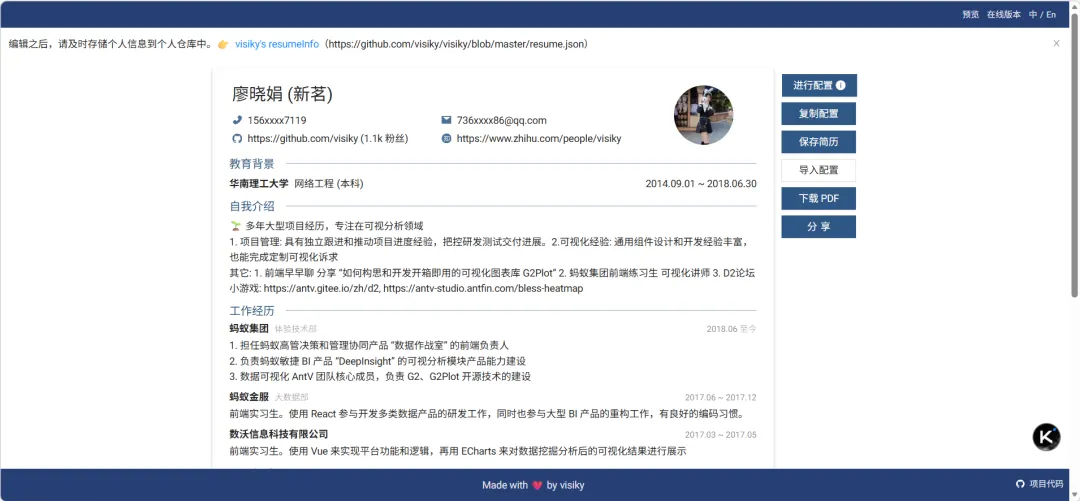Screen dimensions: 1080x501
Task: Click the heart icon in the footer
Action: 537,485
